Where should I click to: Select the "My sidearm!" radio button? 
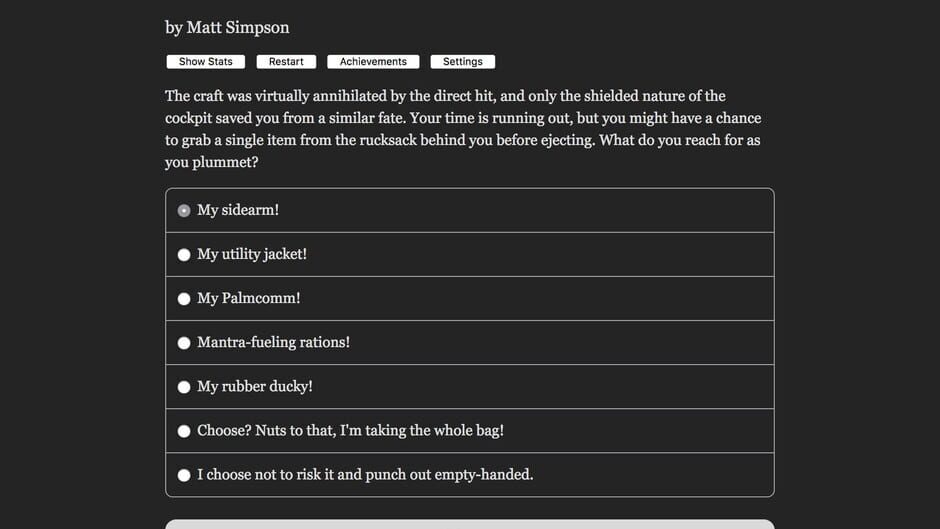point(184,211)
